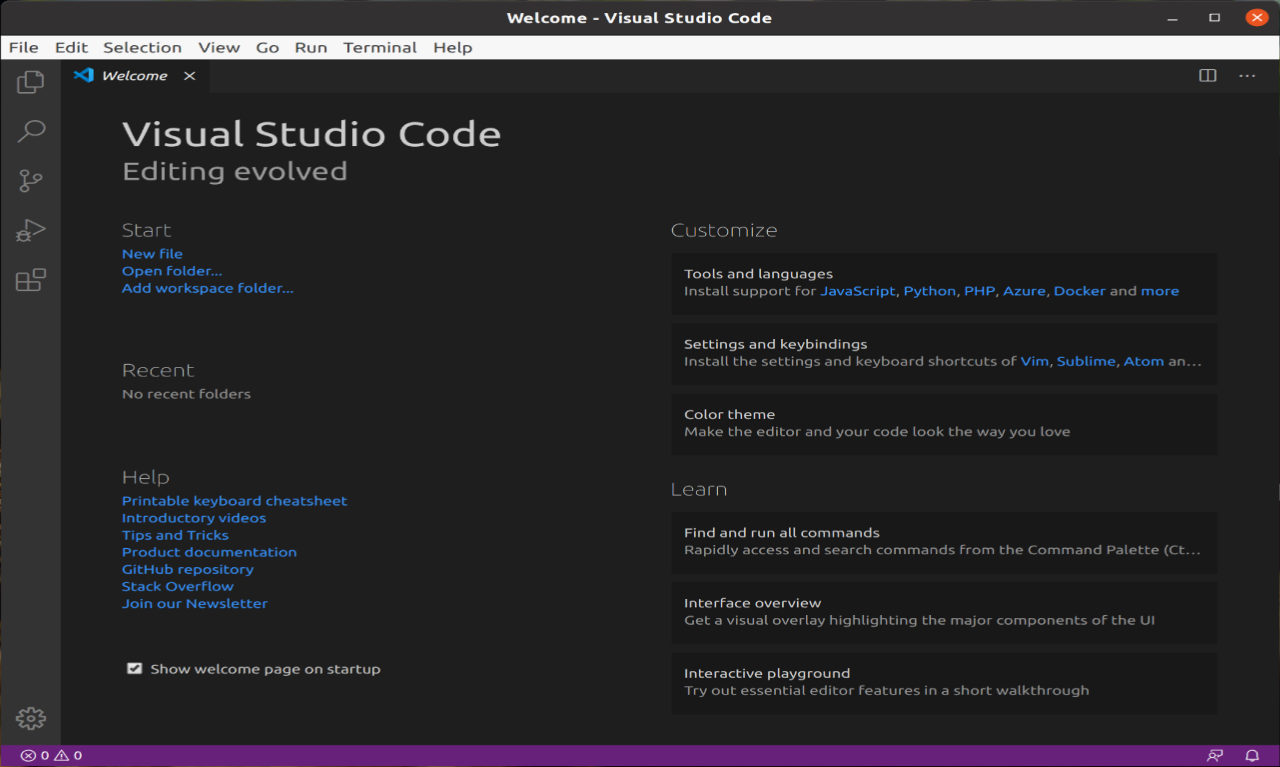Image resolution: width=1280 pixels, height=767 pixels.
Task: Install Docker support link
Action: pos(1080,291)
